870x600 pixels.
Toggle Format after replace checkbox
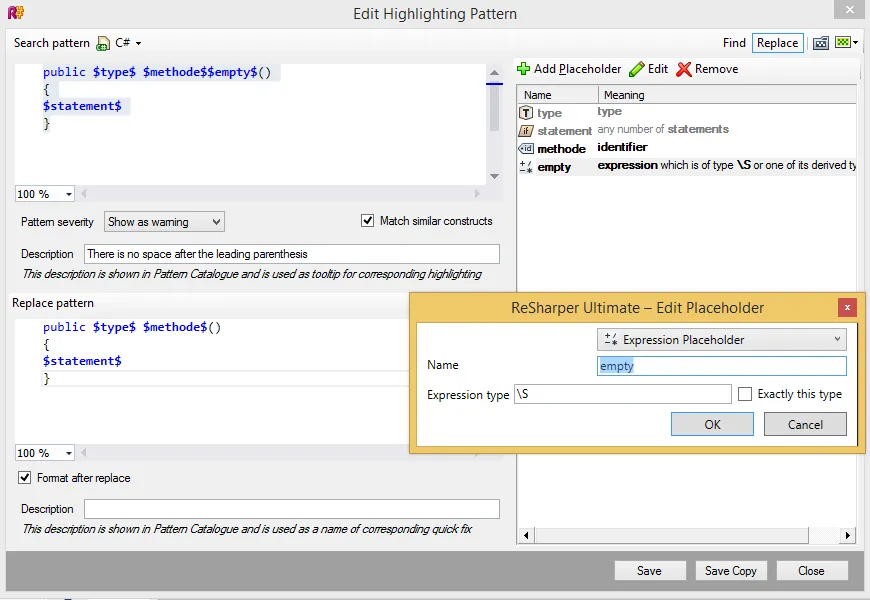(24, 477)
